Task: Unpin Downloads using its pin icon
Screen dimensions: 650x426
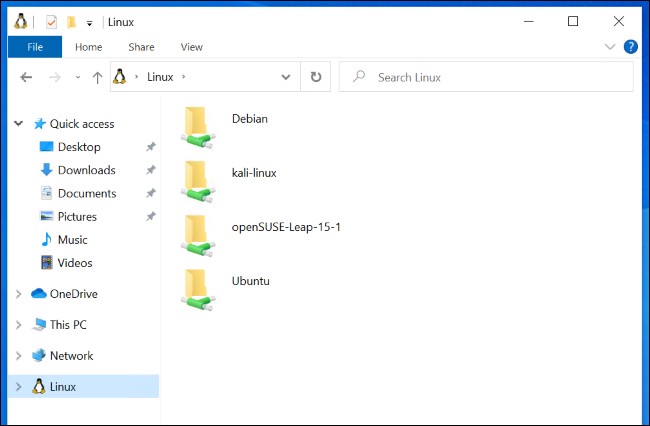Action: [x=150, y=170]
